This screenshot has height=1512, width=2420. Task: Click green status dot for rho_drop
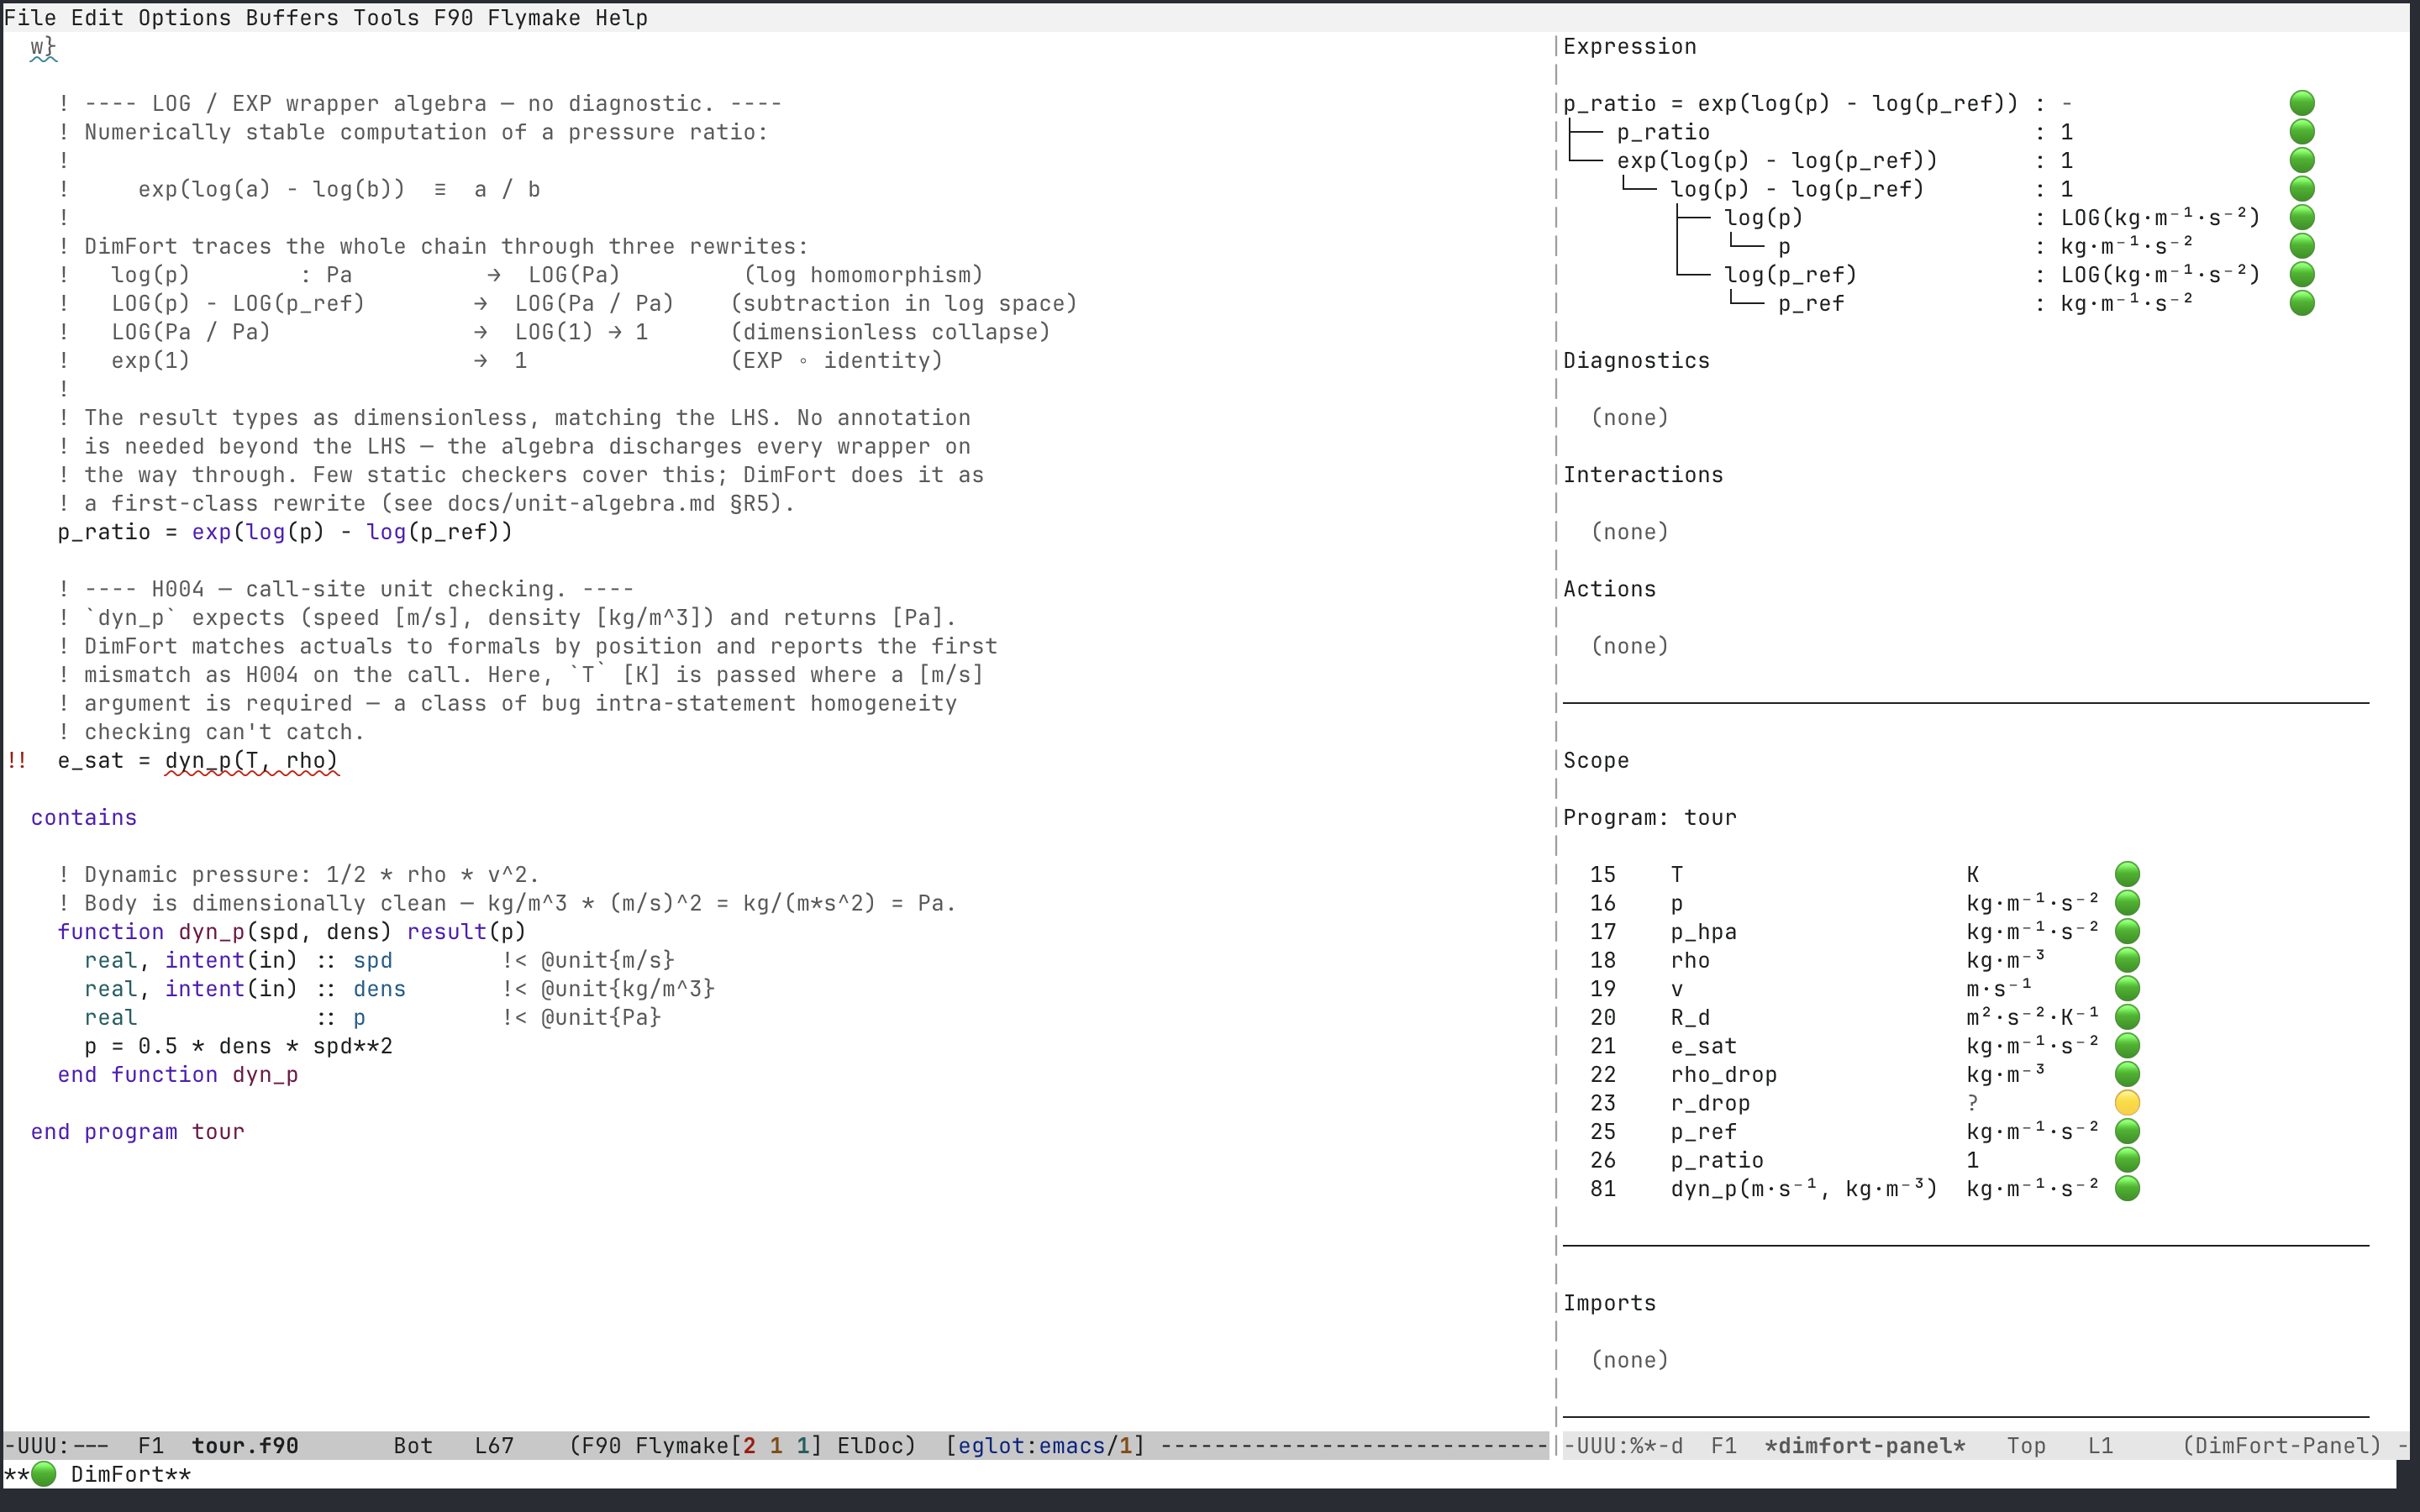pos(2128,1074)
